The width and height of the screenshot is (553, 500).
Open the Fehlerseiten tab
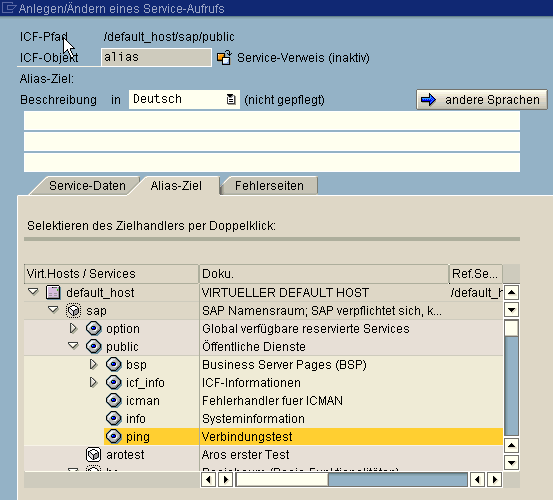pos(269,185)
